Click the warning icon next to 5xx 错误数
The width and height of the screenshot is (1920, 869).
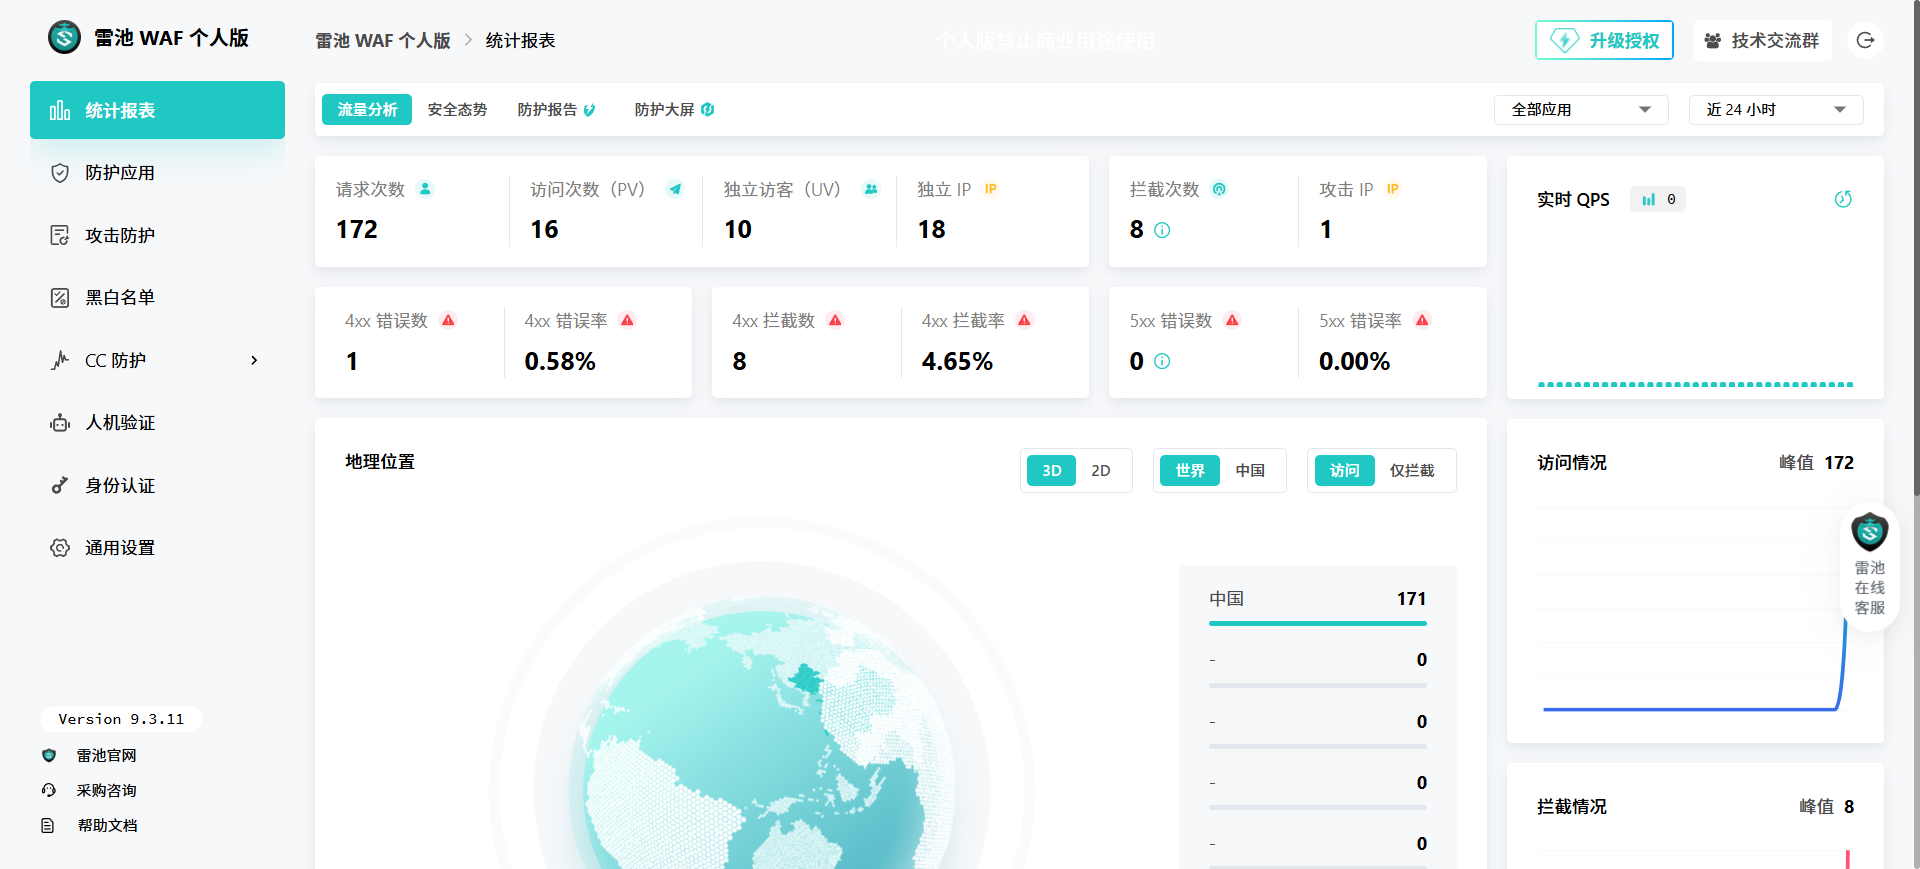click(1232, 320)
